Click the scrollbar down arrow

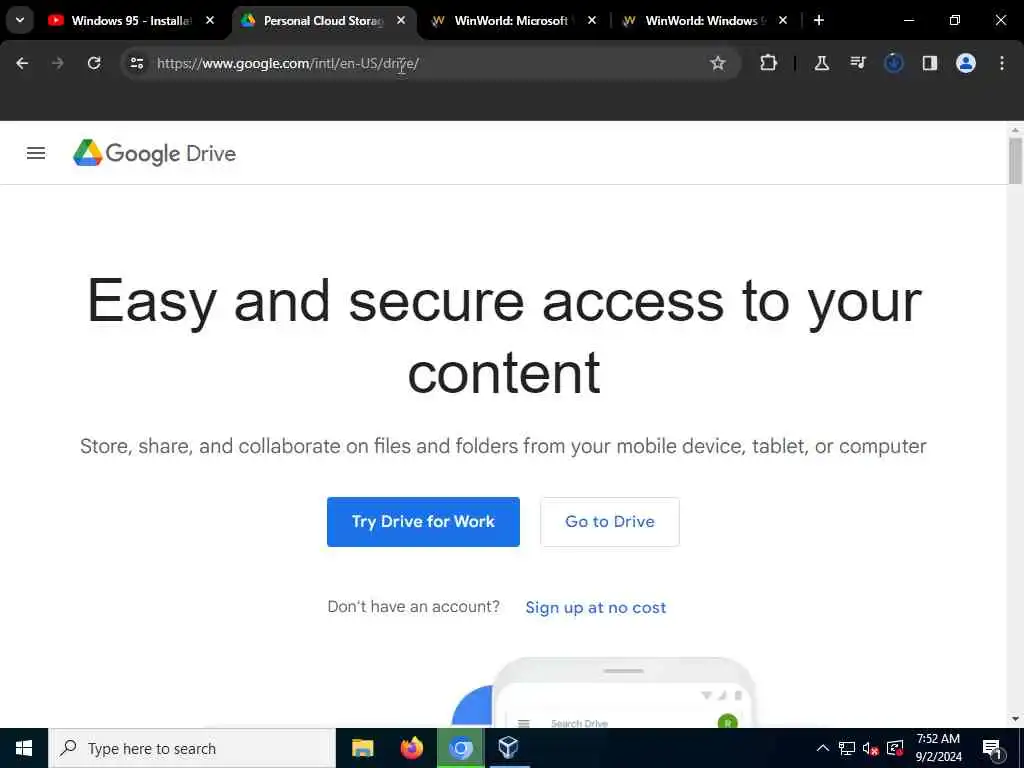click(1015, 719)
